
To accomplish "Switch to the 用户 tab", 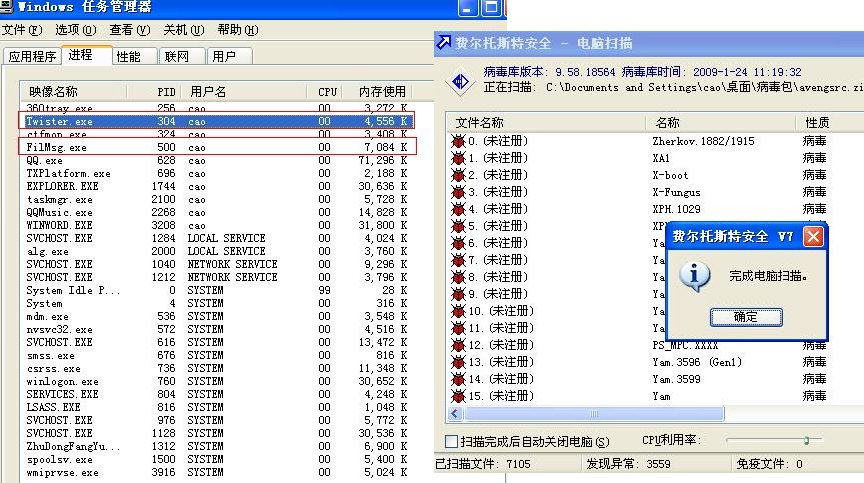I will 229,56.
